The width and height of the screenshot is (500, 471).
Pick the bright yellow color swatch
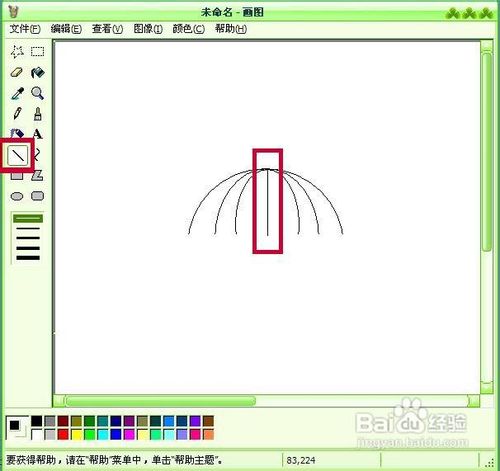(76, 434)
